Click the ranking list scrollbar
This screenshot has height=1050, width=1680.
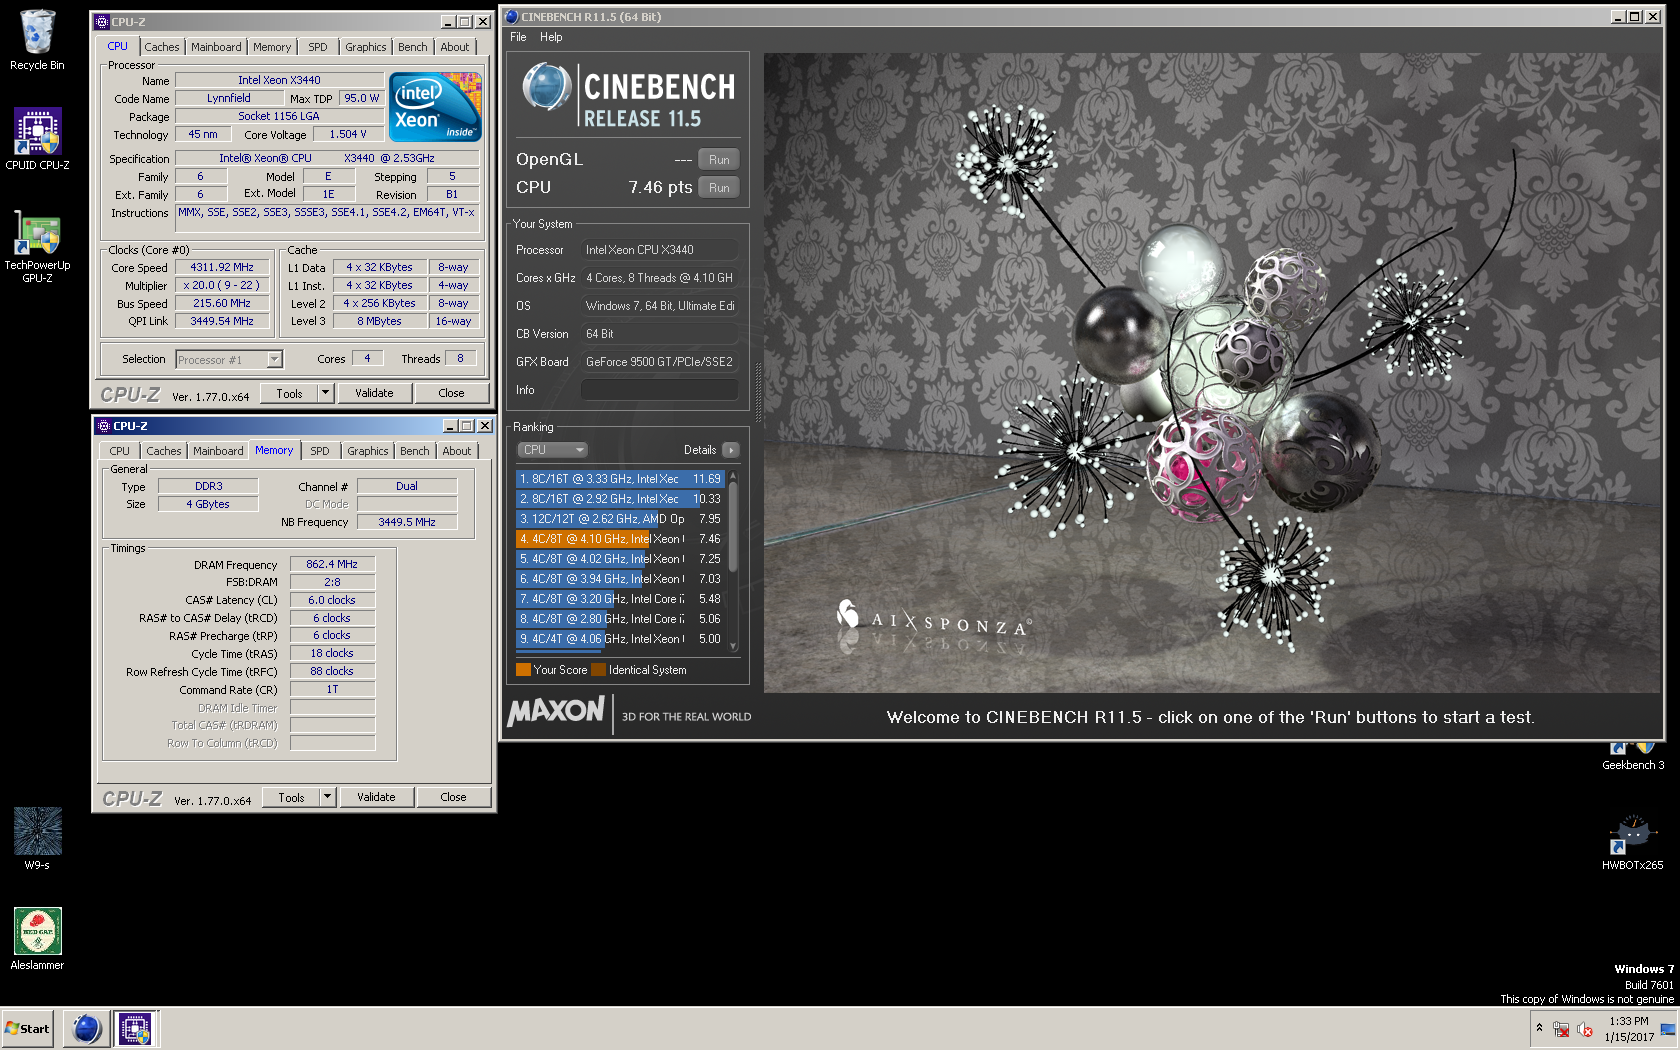[733, 528]
